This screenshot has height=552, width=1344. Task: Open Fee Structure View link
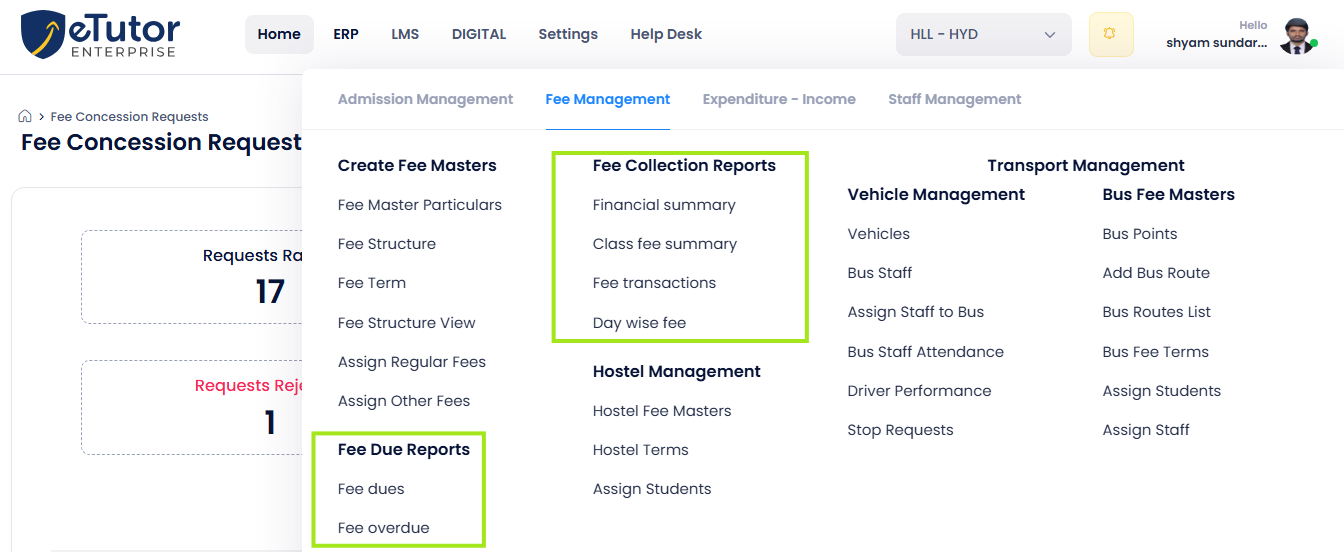pos(407,323)
